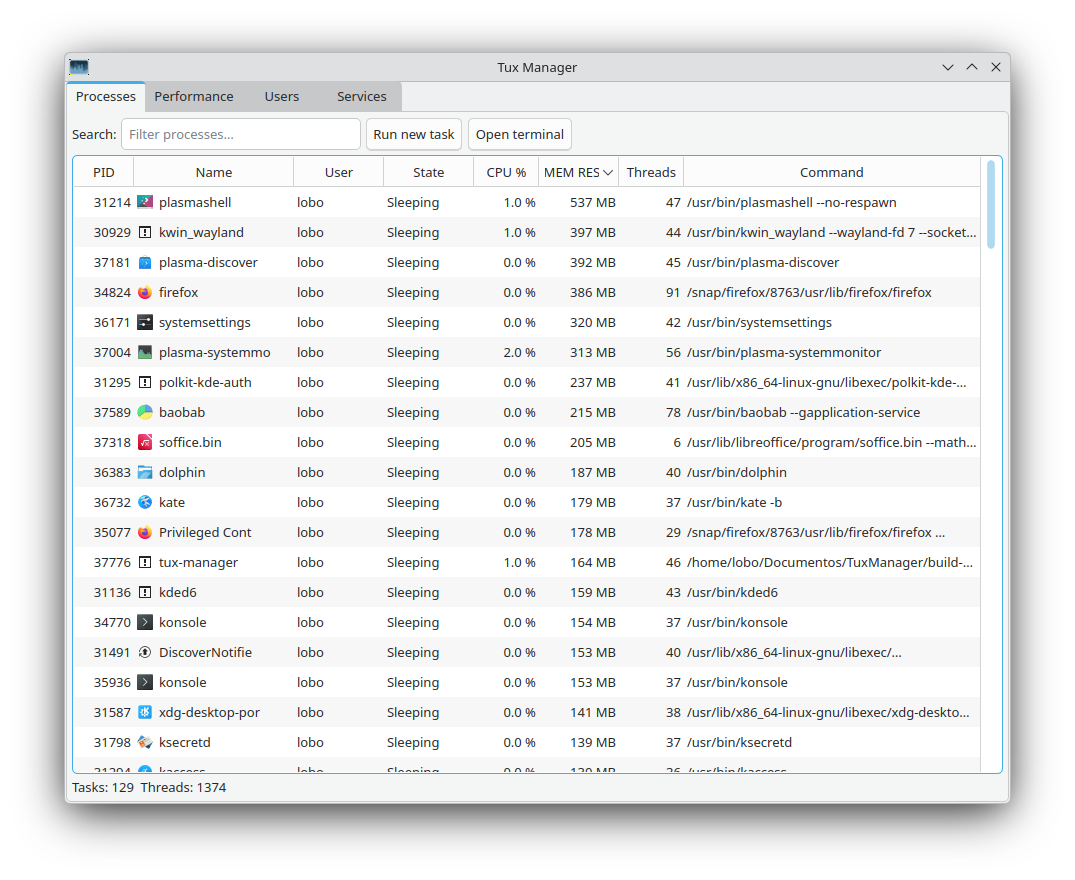Click the tux-manager process icon
The image size is (1075, 880).
145,563
